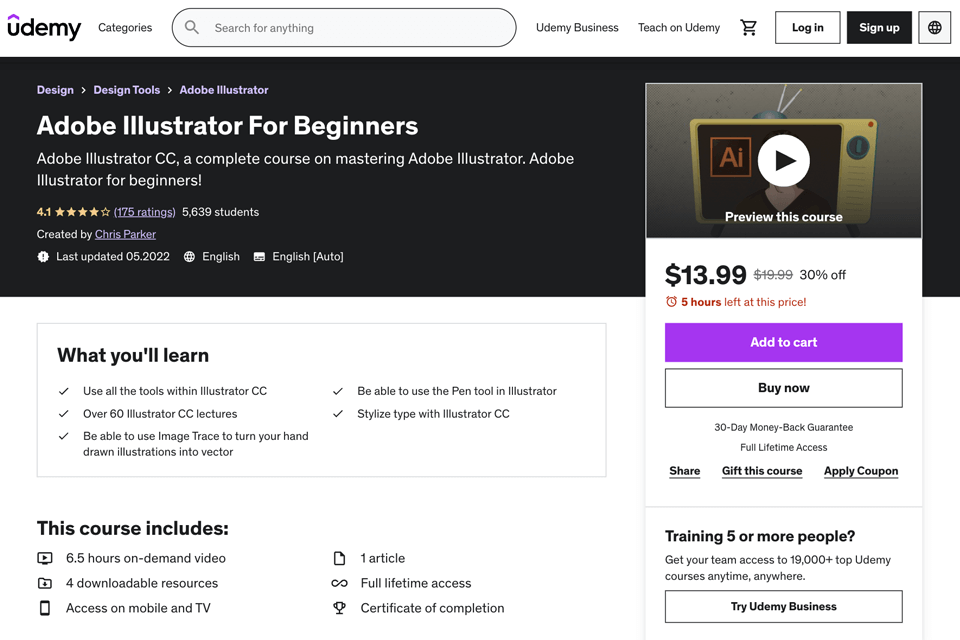The width and height of the screenshot is (960, 640).
Task: Click '6.5 hours on-demand video' text
Action: (146, 558)
